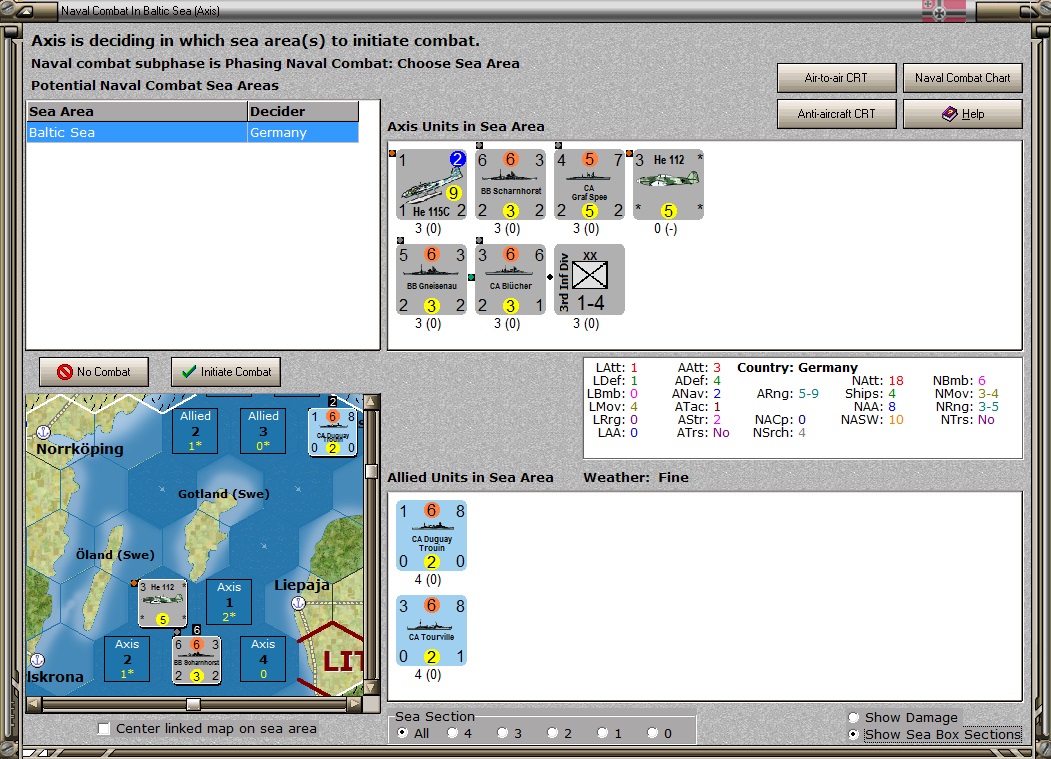Click map scroll left arrow
Screen dimensions: 1051x759
(x=34, y=704)
